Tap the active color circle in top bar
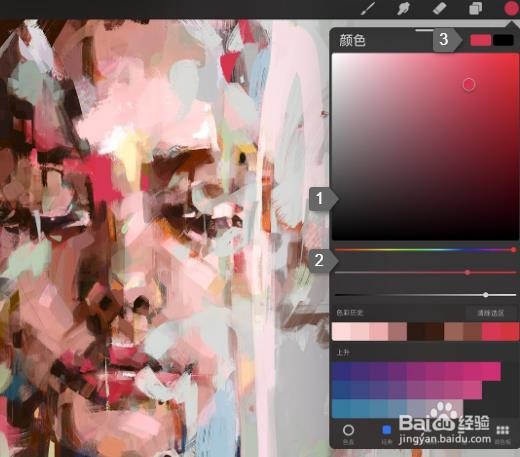520x457 pixels. click(x=511, y=8)
